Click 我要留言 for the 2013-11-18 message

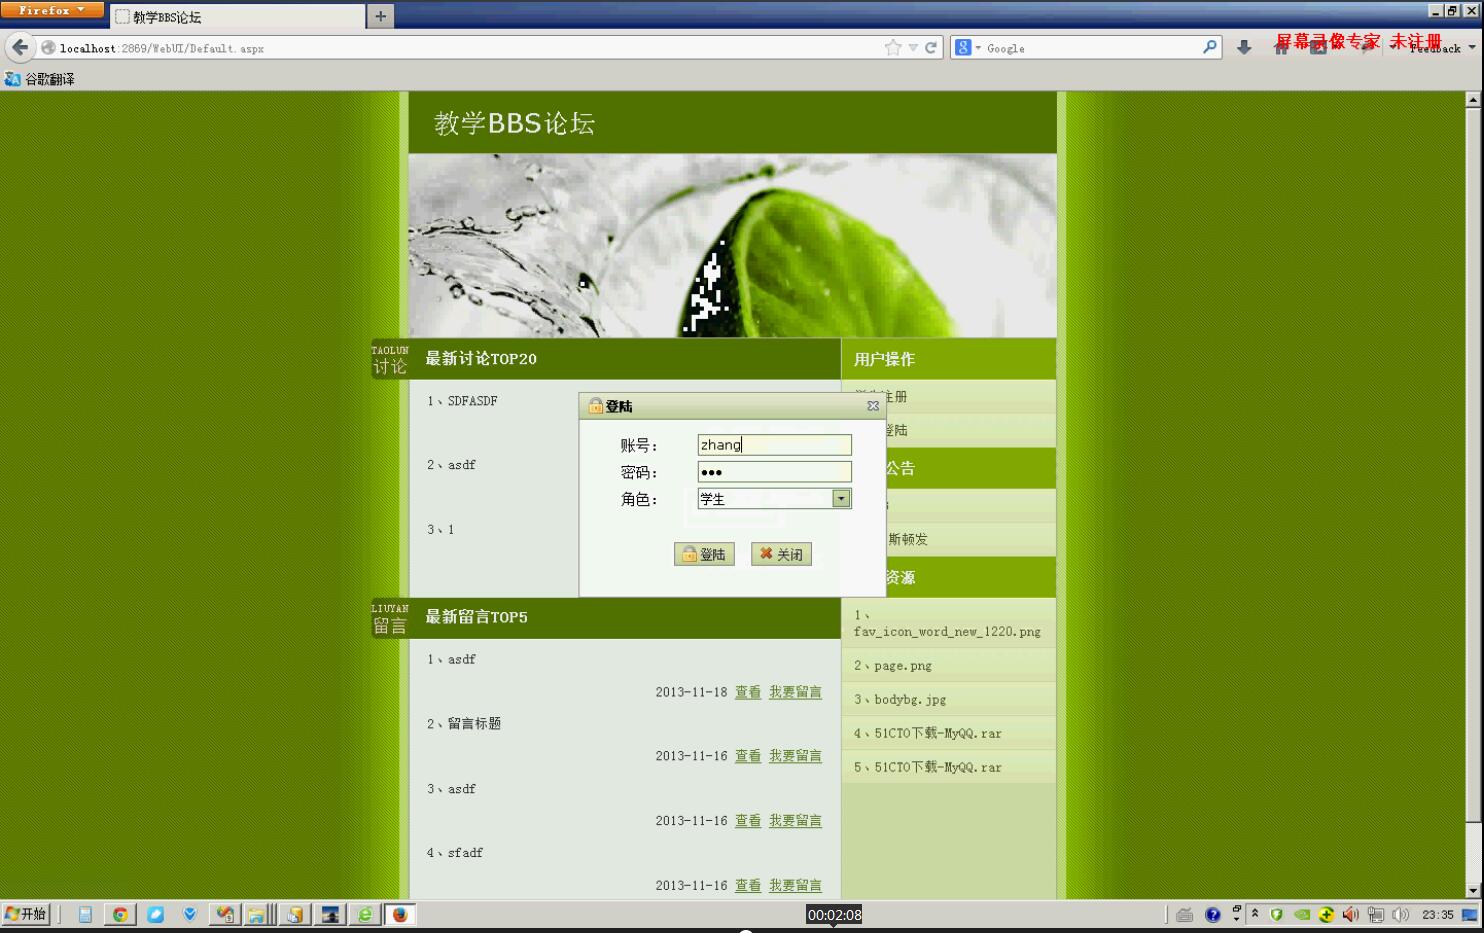[x=795, y=692]
